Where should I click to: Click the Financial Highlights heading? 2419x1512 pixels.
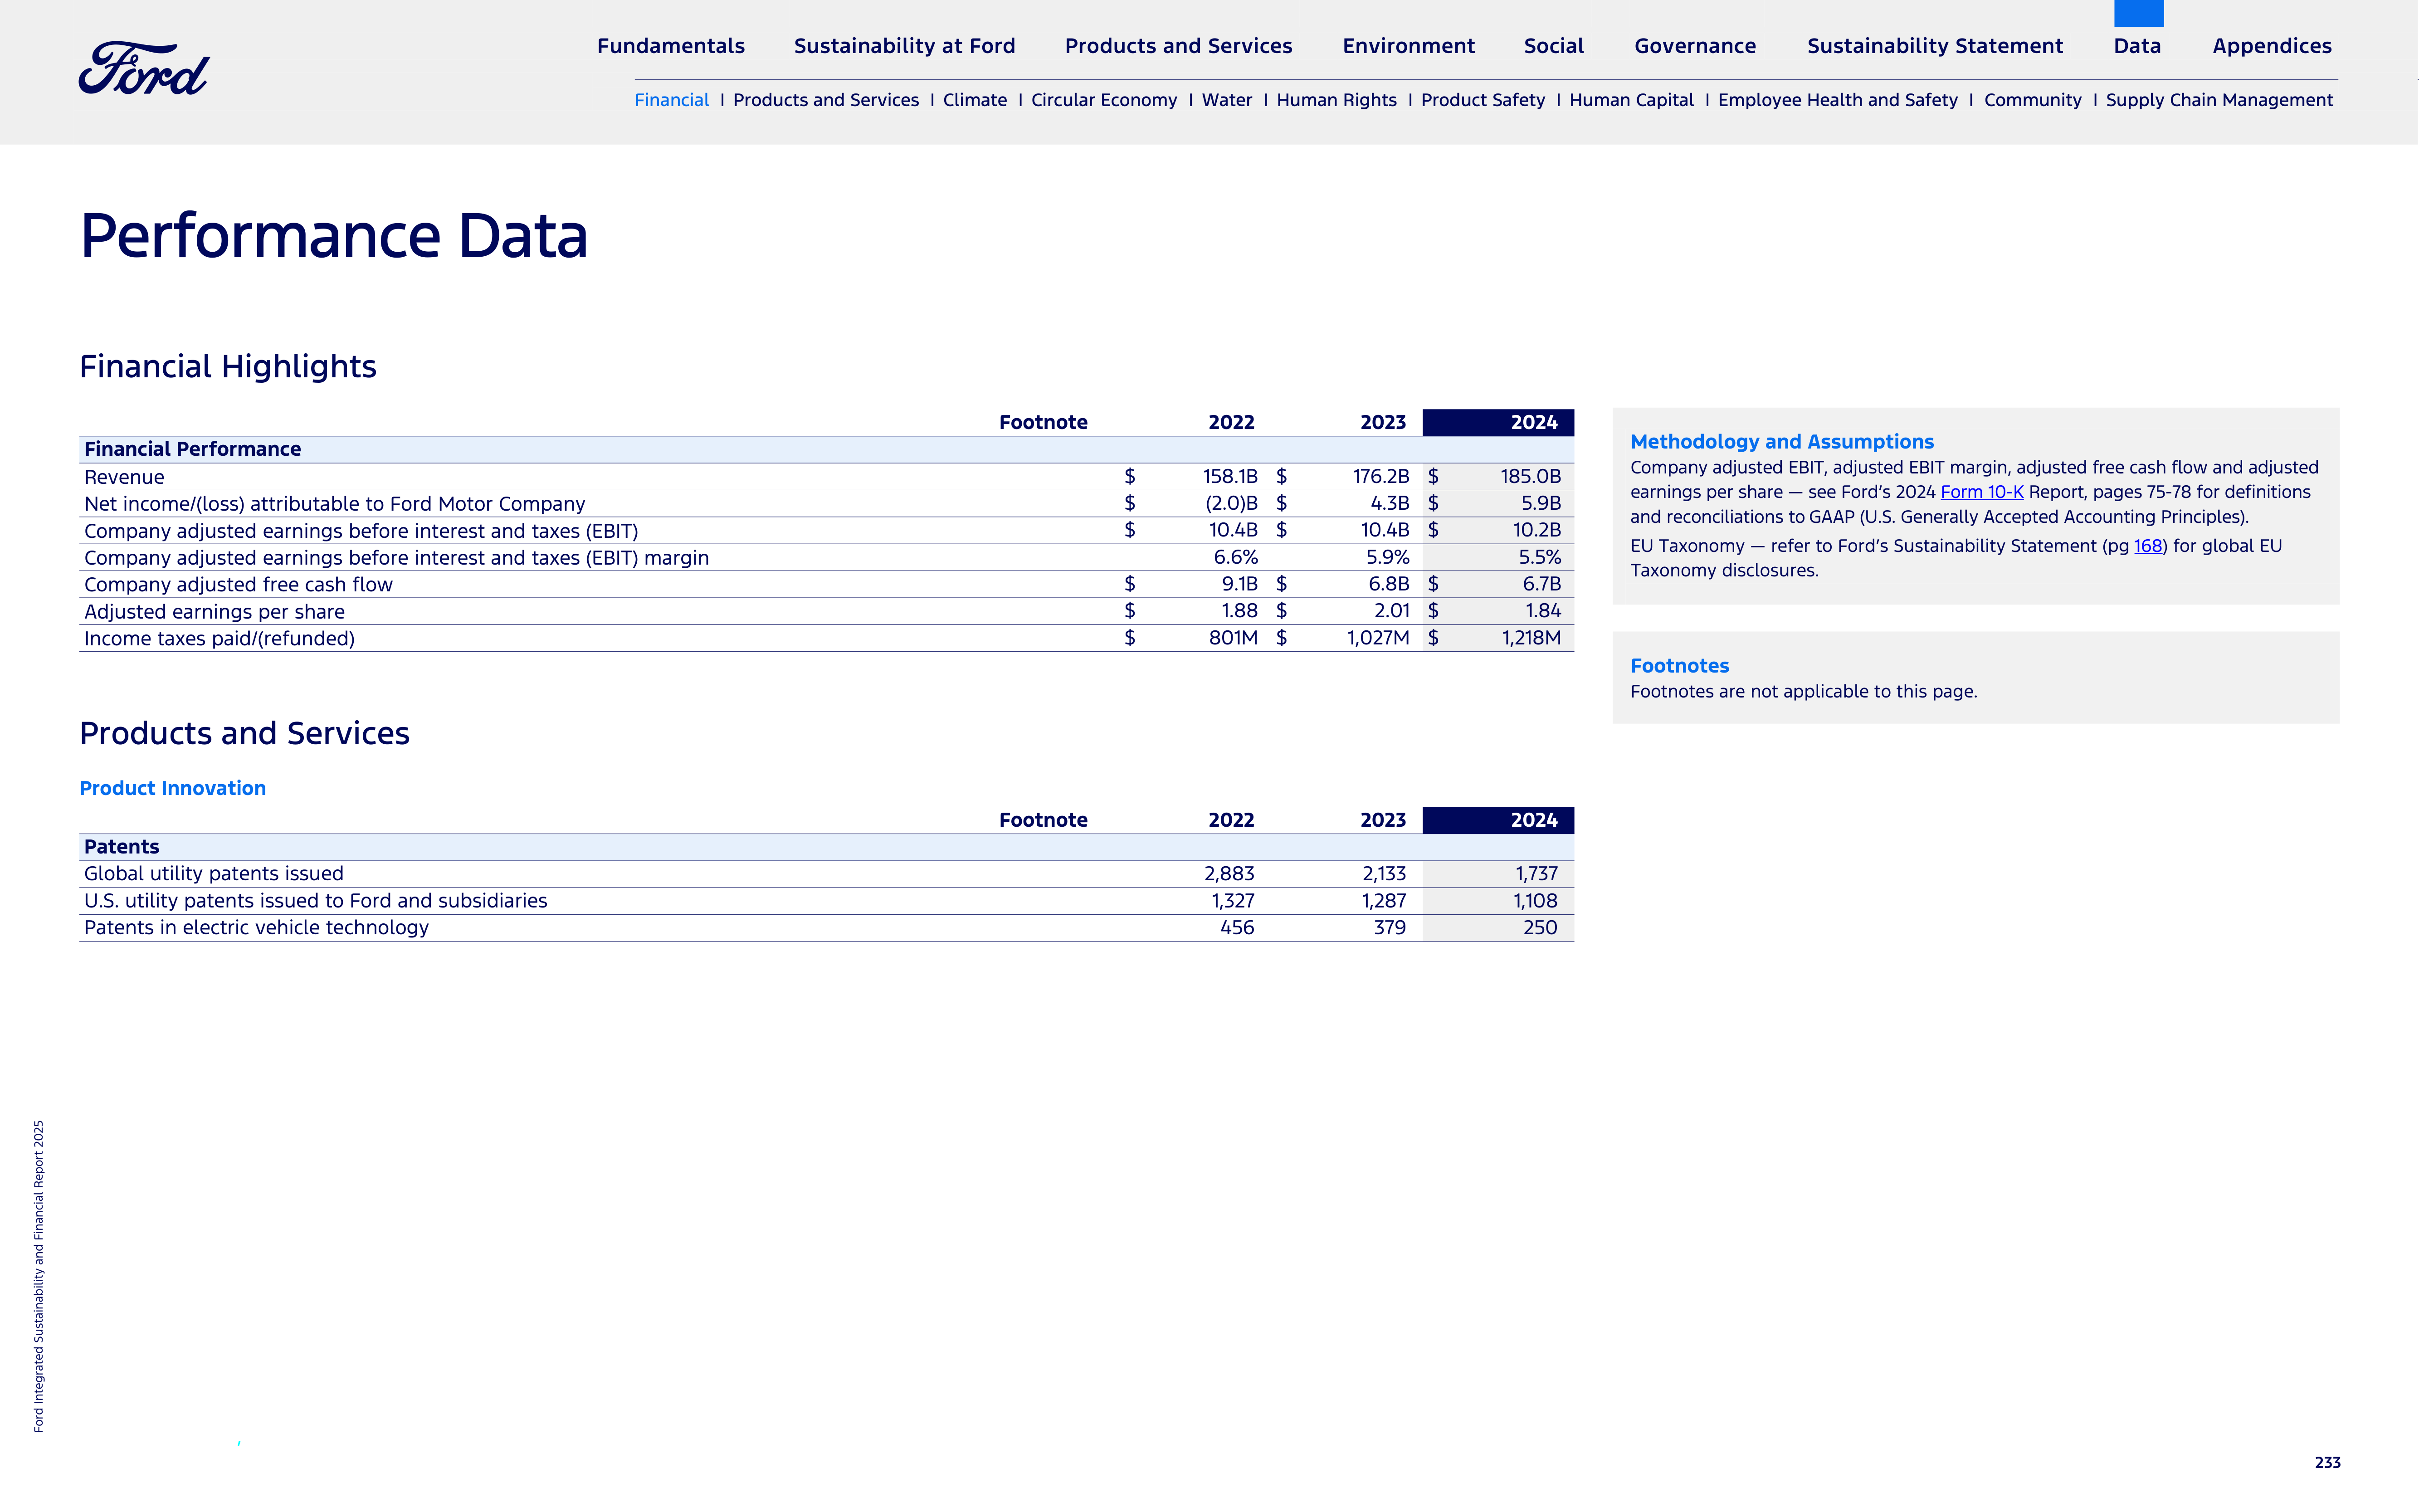pos(228,367)
